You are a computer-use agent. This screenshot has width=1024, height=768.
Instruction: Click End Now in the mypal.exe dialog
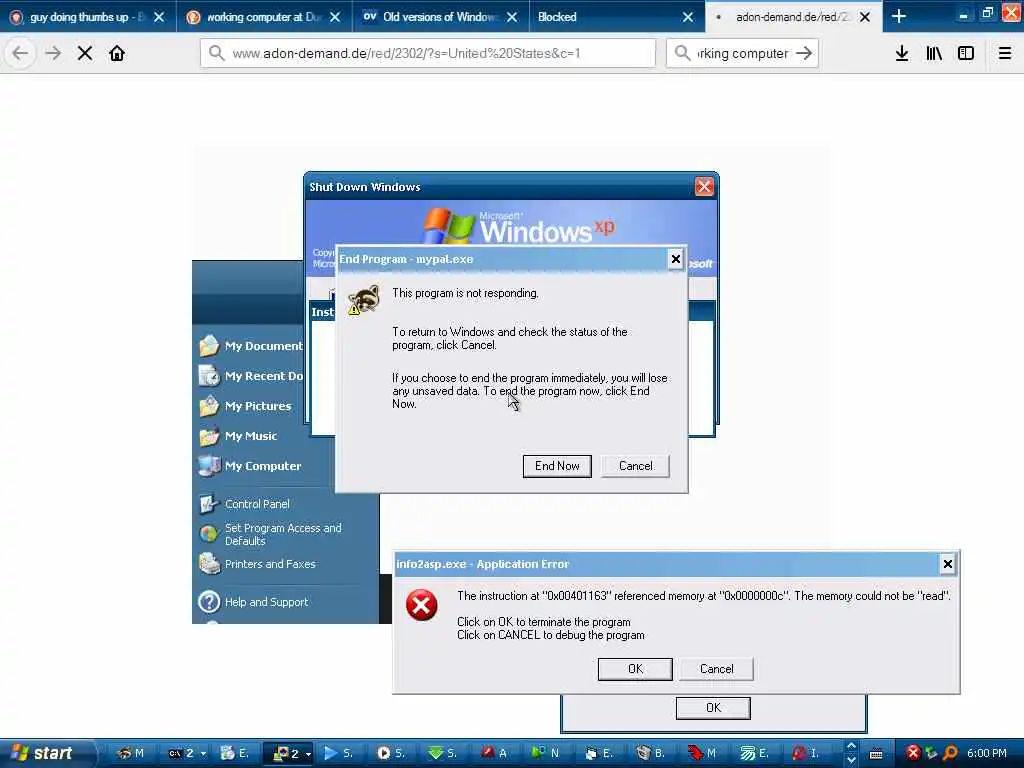(x=557, y=466)
